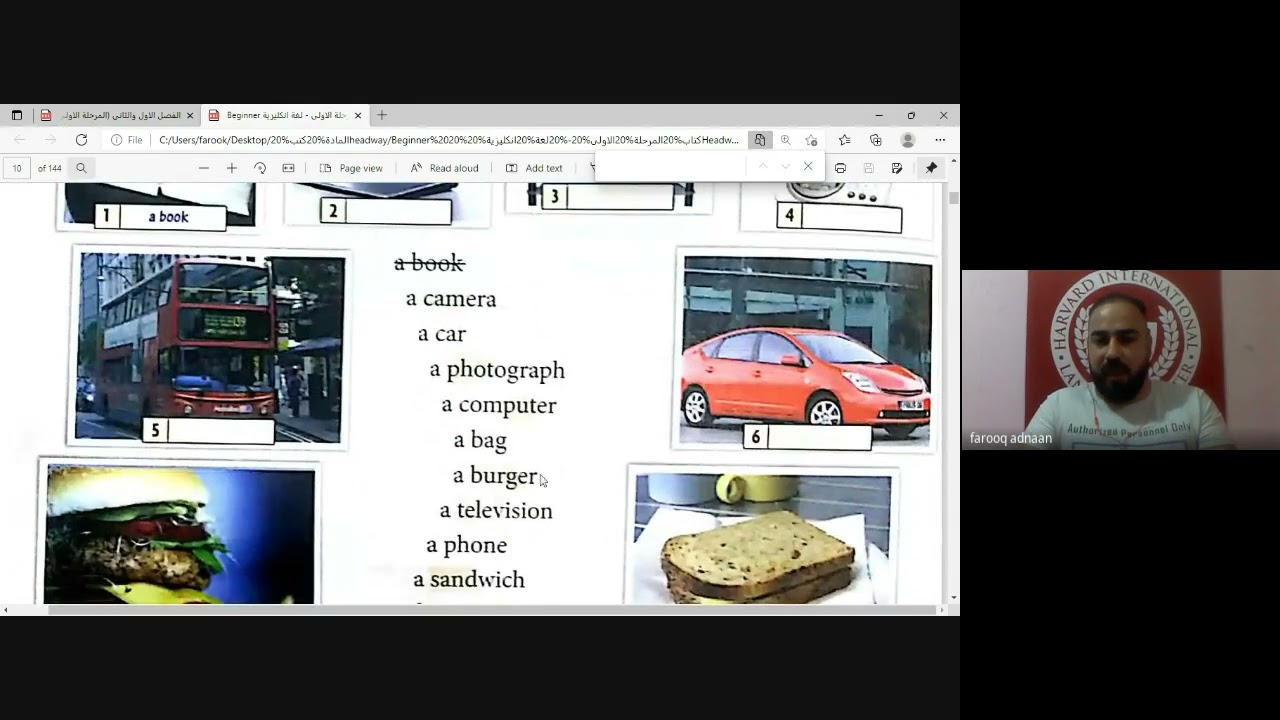Click the word "a television"
Image resolution: width=1280 pixels, height=720 pixels.
pos(496,510)
